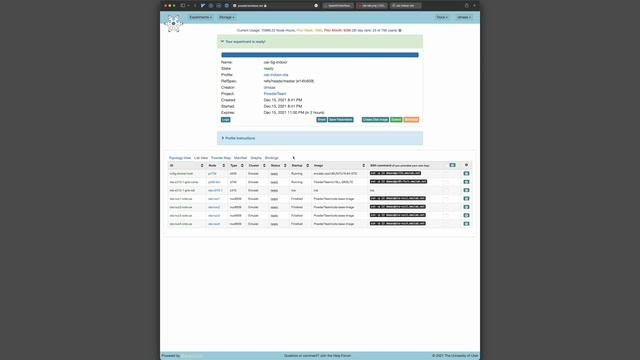640x360 pixels.
Task: Sort the list by Node column arrows
Action: pyautogui.click(x=223, y=165)
